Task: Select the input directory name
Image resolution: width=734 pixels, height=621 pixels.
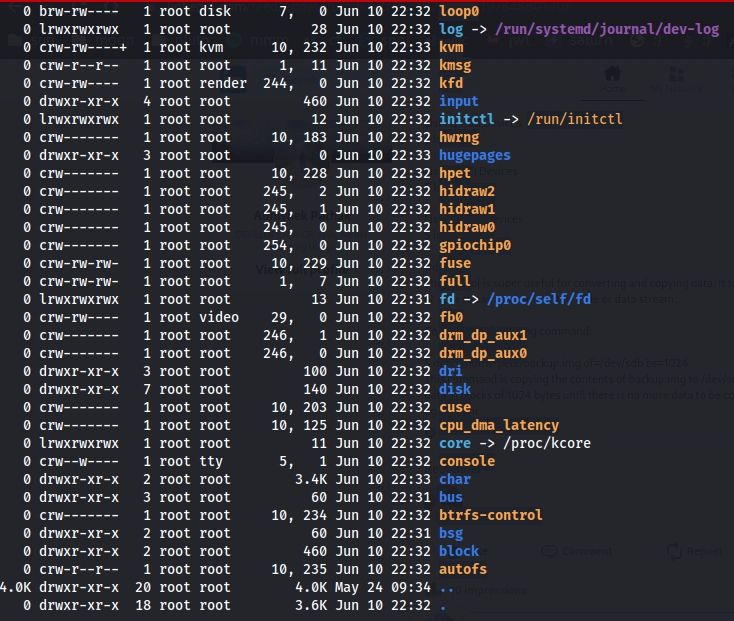Action: click(x=459, y=102)
